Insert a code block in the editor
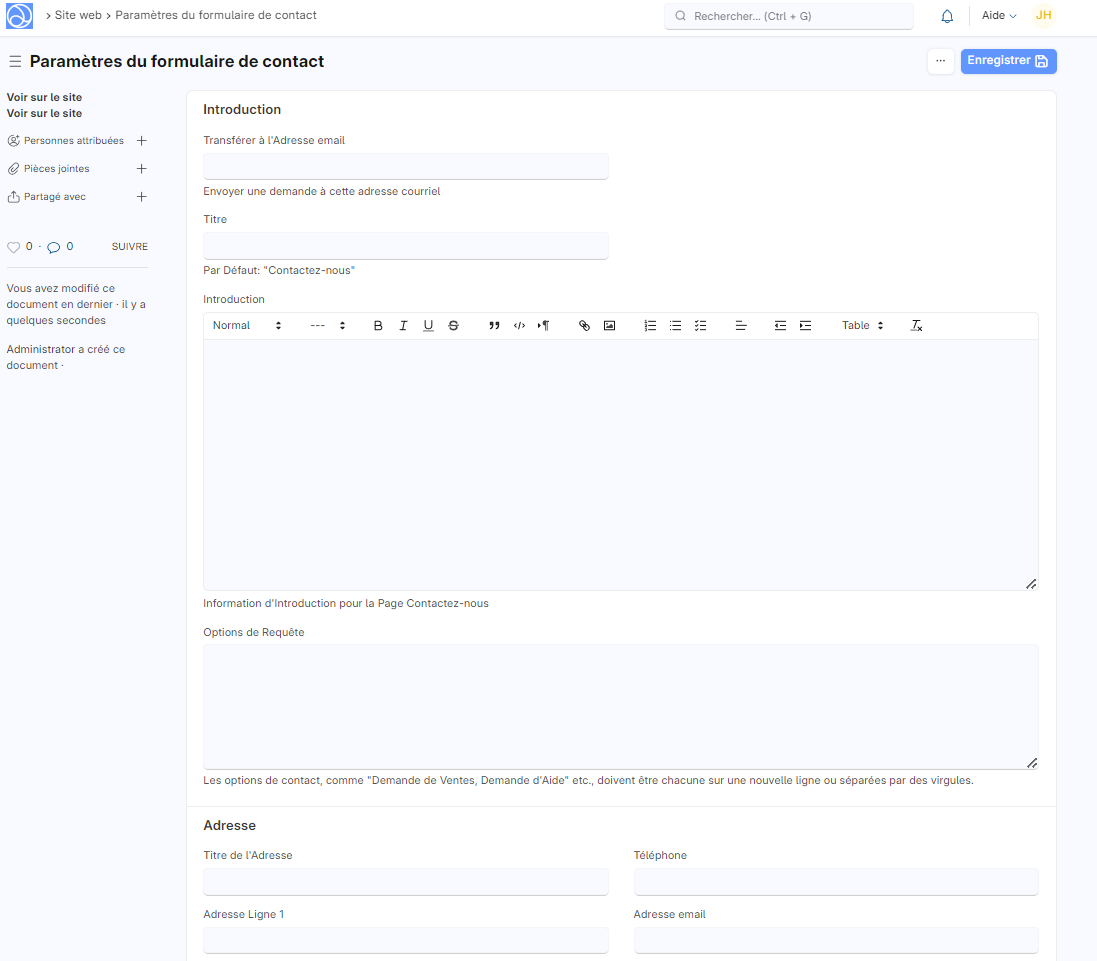Image resolution: width=1097 pixels, height=961 pixels. 519,326
